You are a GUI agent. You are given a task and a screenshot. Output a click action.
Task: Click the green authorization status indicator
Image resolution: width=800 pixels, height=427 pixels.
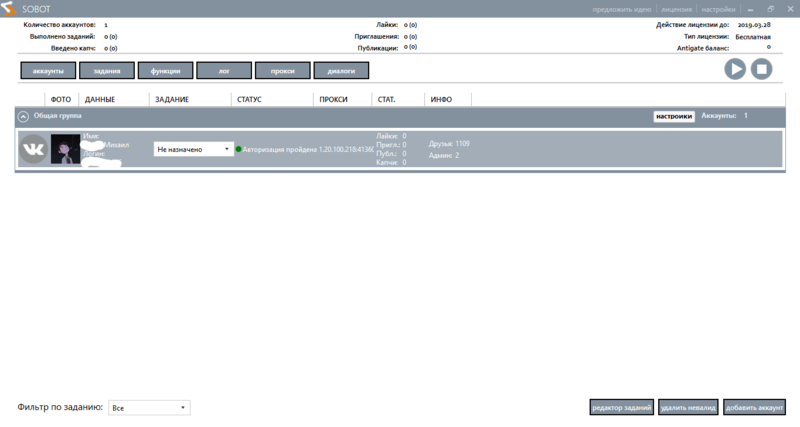click(239, 149)
